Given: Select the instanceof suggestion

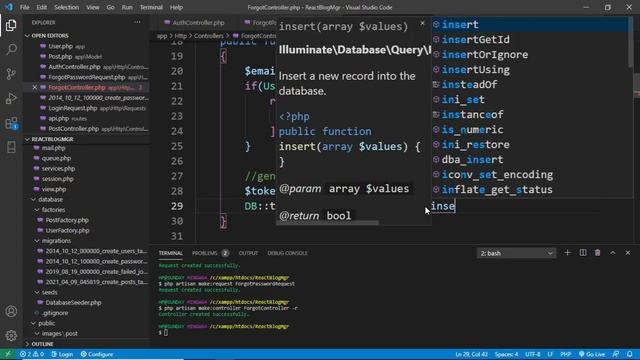Looking at the screenshot, I should [x=530, y=115].
